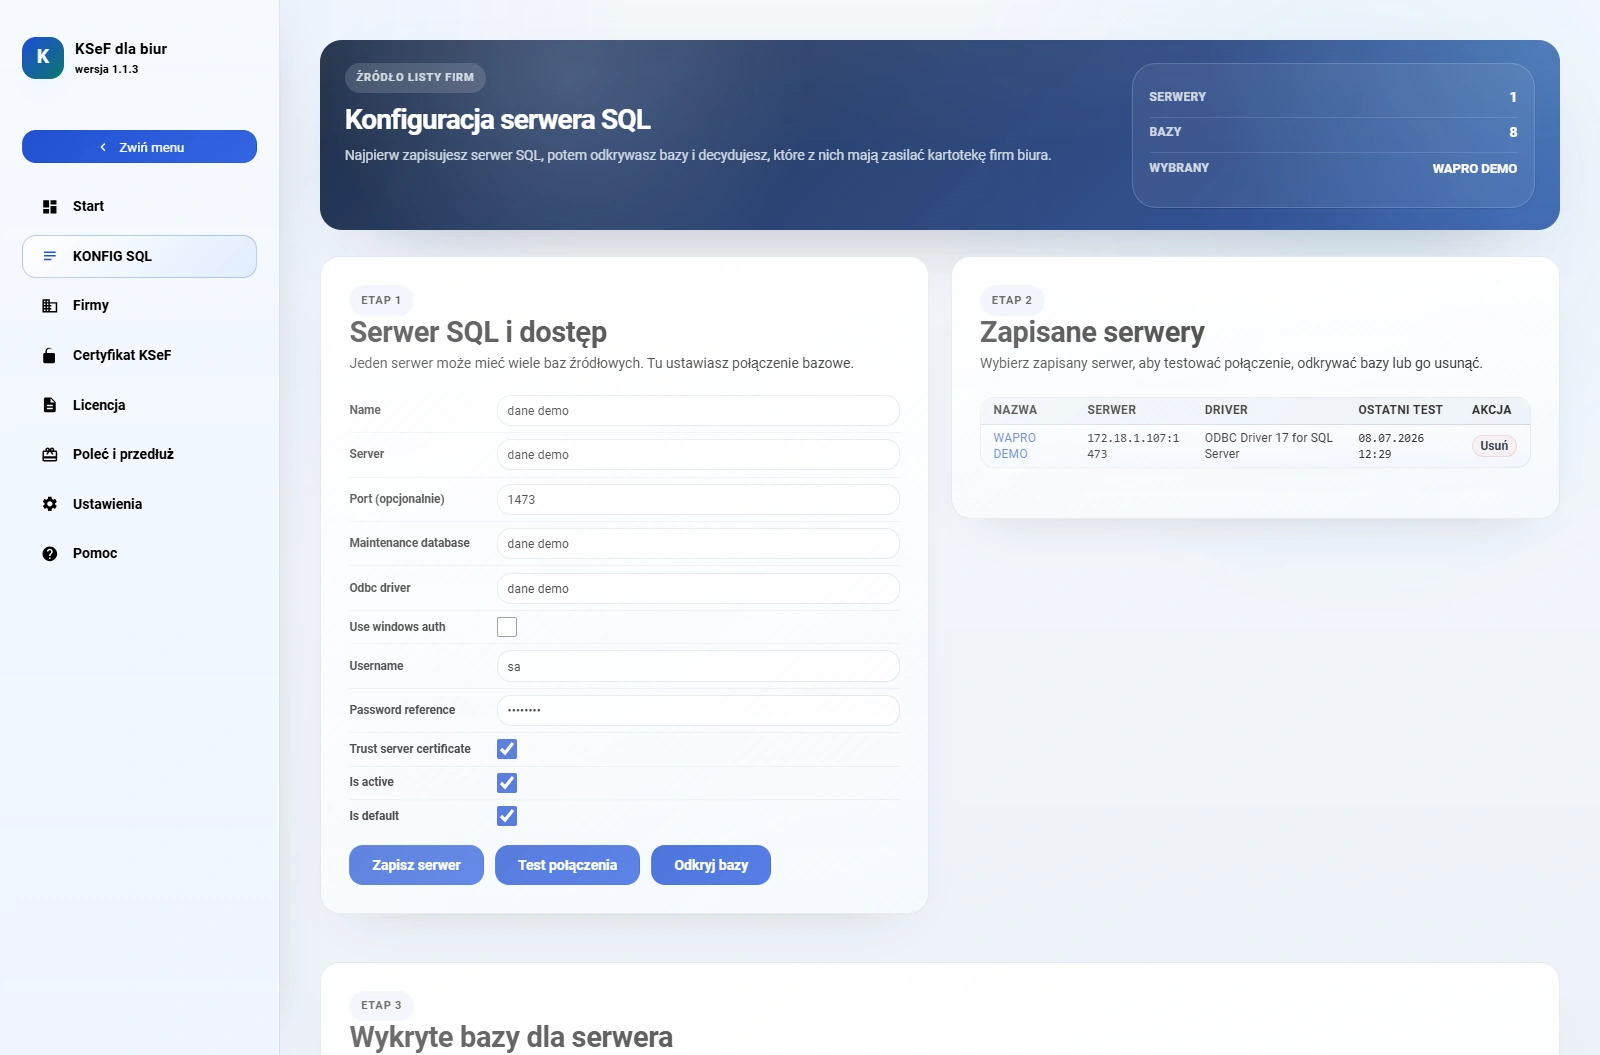Click the Pomoc question mark icon
Viewport: 1600px width, 1055px height.
pyautogui.click(x=50, y=554)
